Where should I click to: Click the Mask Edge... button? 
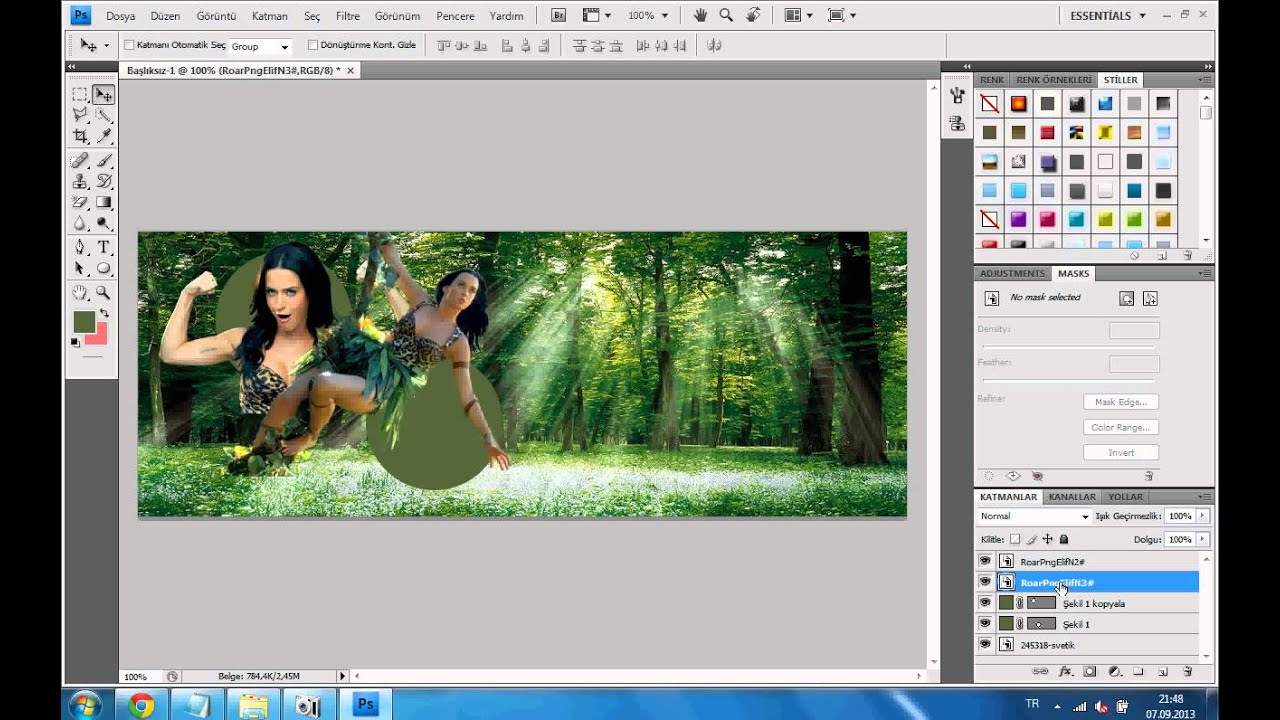coord(1121,402)
